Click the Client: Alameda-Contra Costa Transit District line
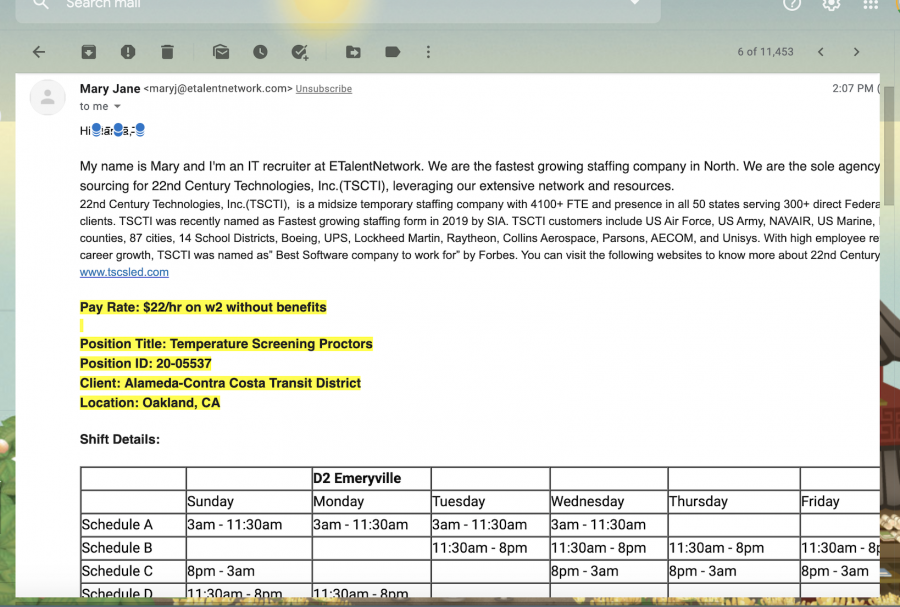The image size is (900, 607). (220, 383)
